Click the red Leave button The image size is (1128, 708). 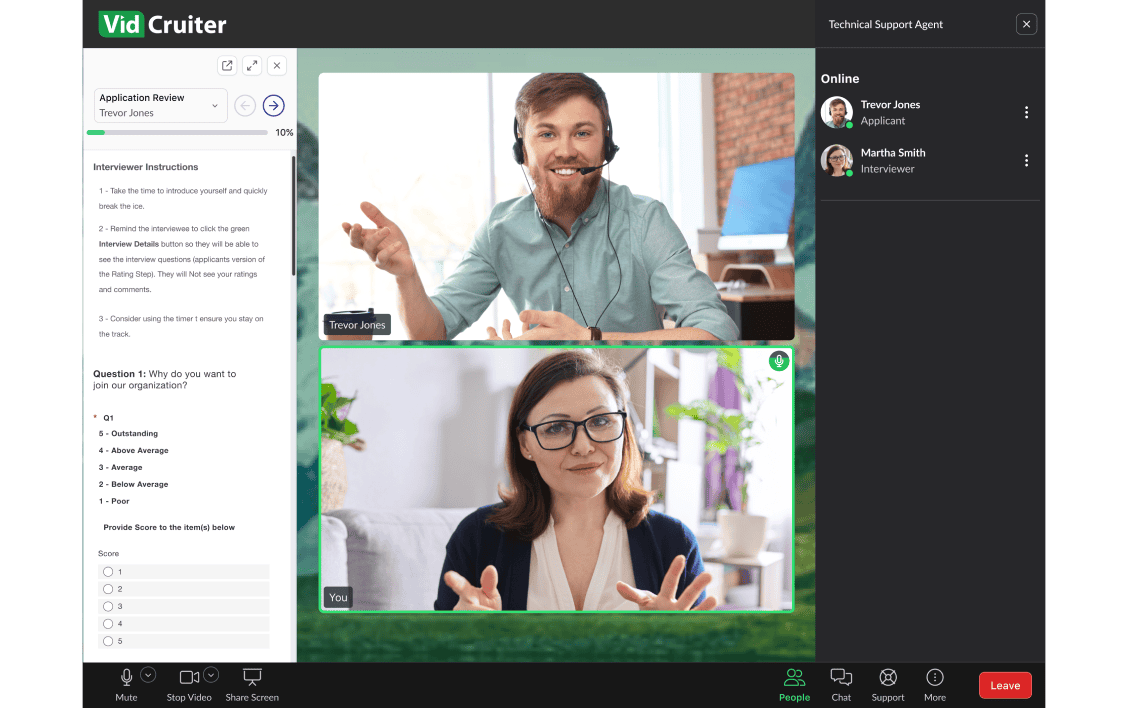click(1005, 685)
